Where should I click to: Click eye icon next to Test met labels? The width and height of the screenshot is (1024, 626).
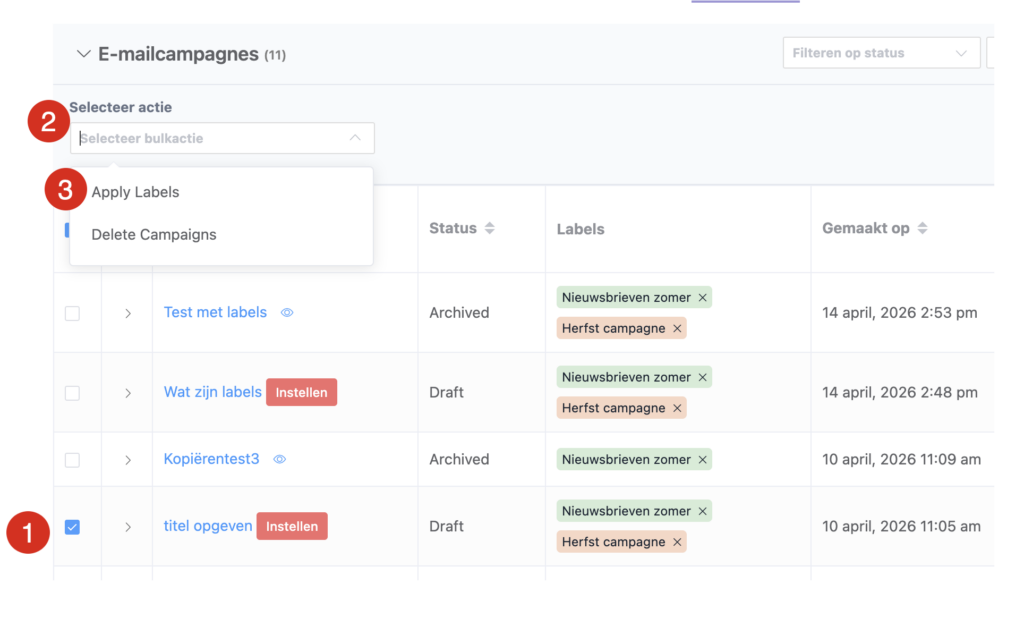[x=287, y=313]
